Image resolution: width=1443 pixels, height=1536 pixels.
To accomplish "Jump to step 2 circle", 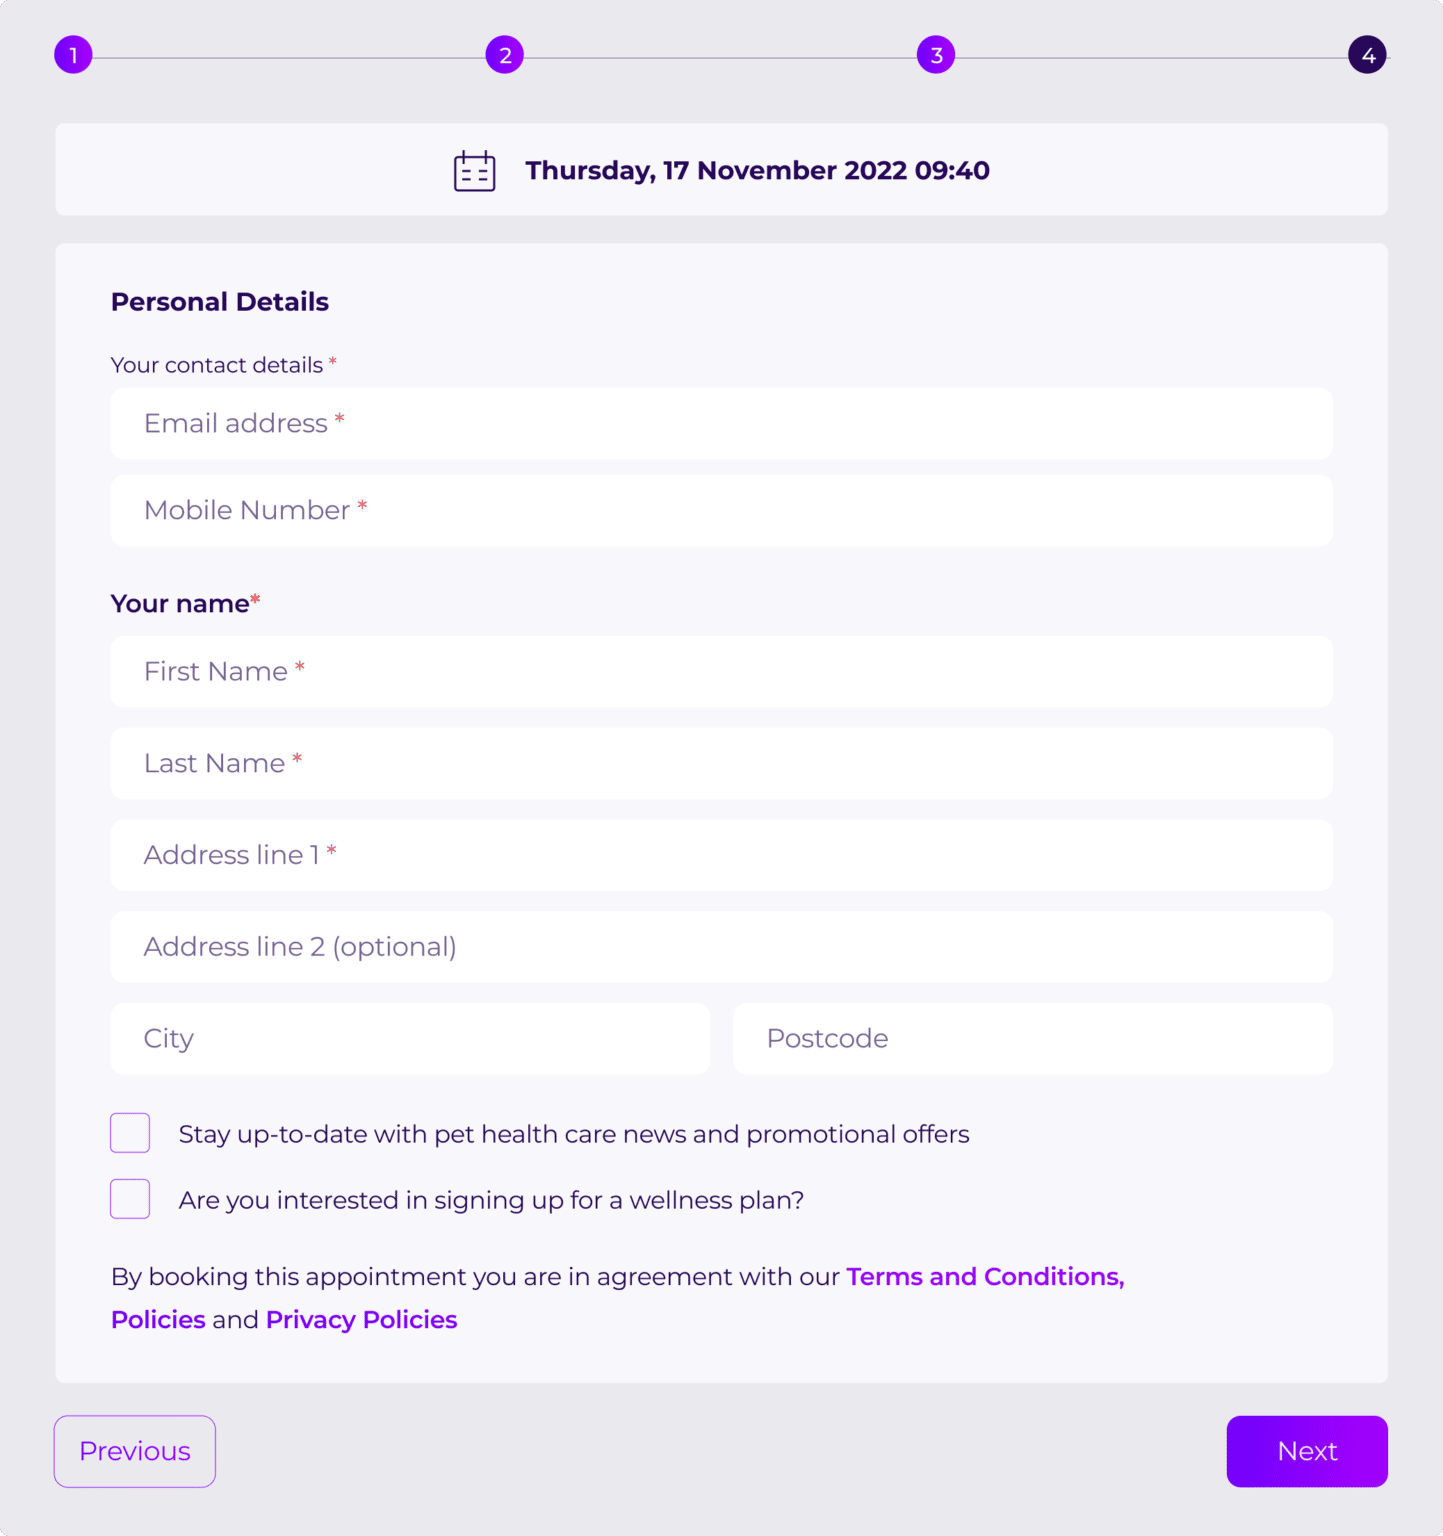I will 505,55.
